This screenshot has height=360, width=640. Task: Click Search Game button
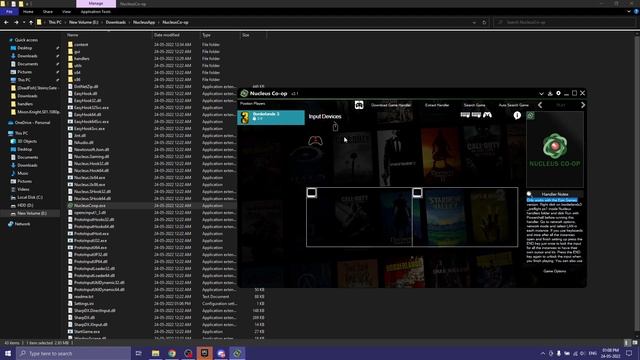coord(474,105)
